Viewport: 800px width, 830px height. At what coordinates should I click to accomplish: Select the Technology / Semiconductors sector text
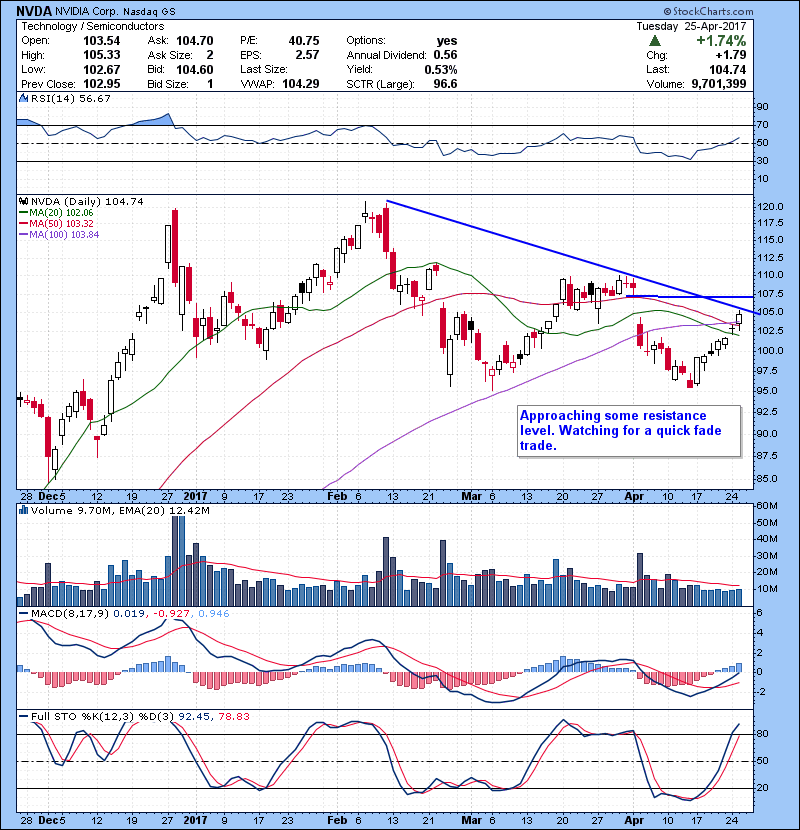tap(93, 26)
